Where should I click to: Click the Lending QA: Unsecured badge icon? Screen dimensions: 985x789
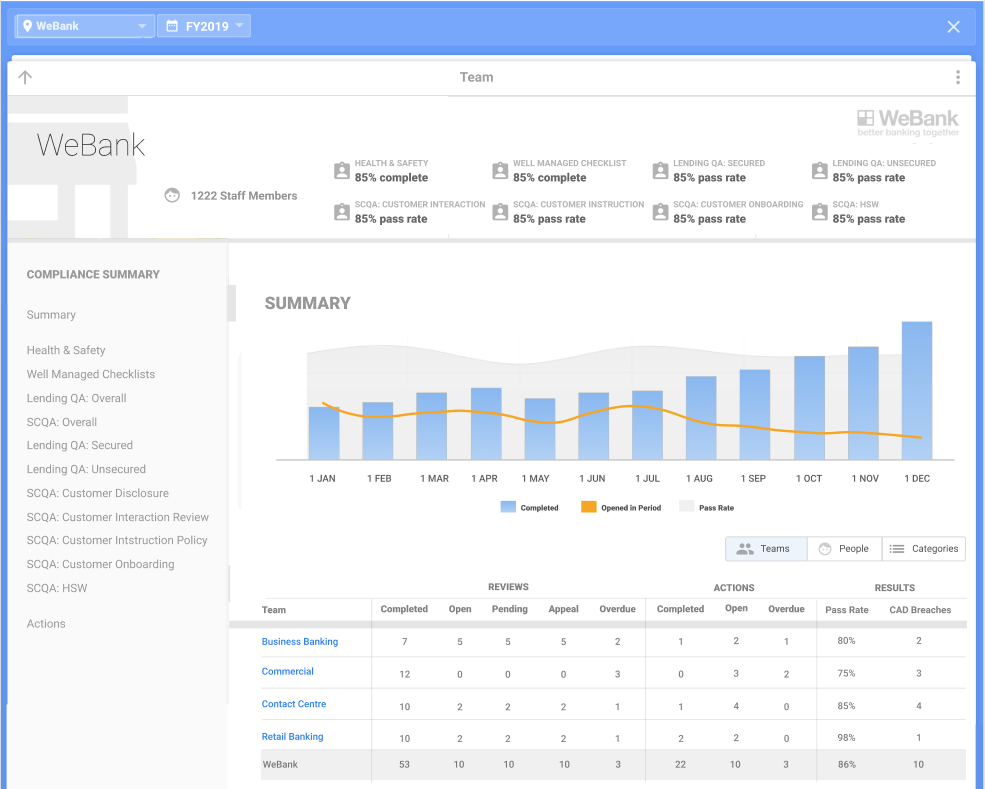pos(820,171)
